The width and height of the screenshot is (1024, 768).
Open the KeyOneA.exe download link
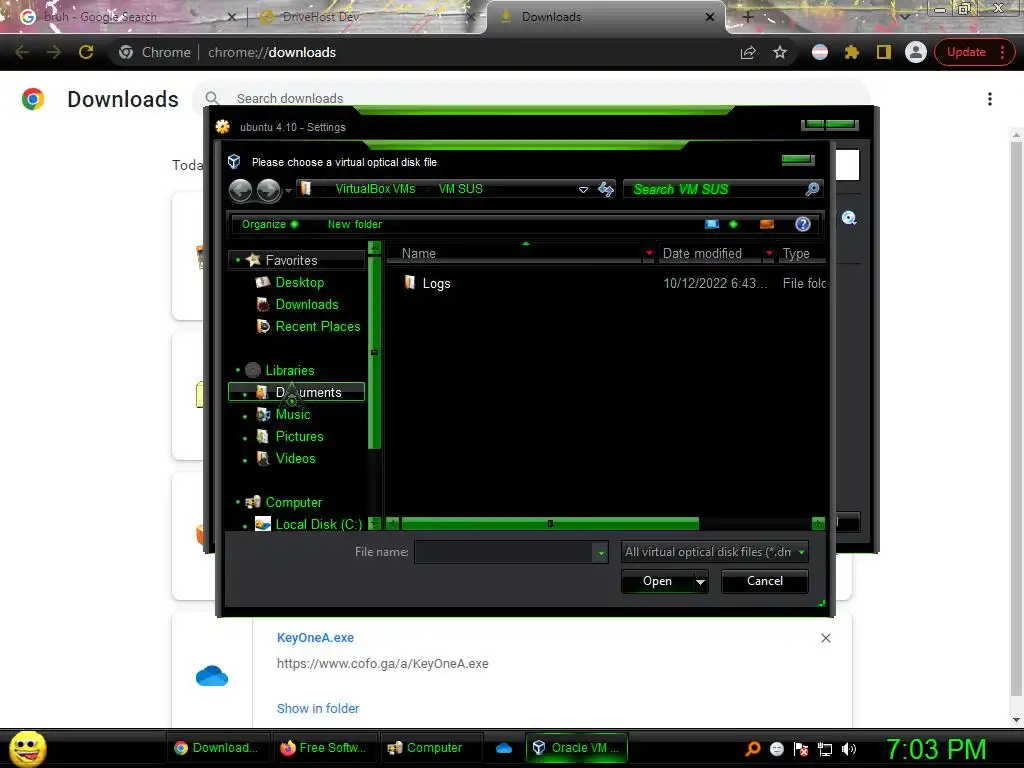coord(315,637)
